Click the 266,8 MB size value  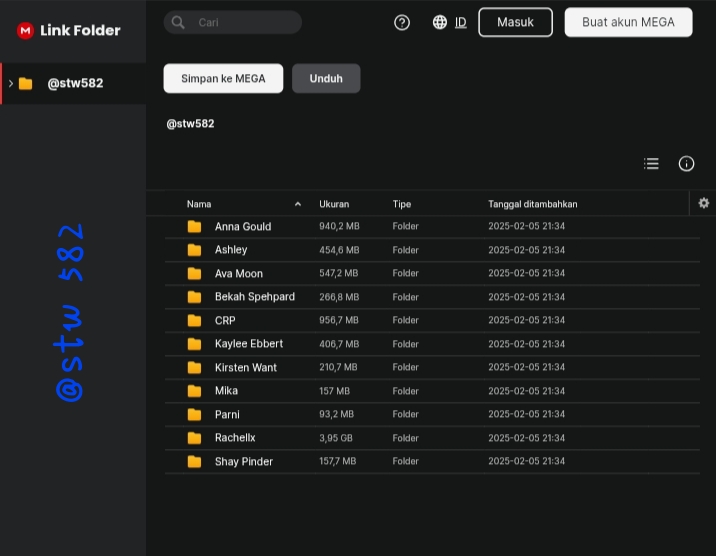(339, 297)
